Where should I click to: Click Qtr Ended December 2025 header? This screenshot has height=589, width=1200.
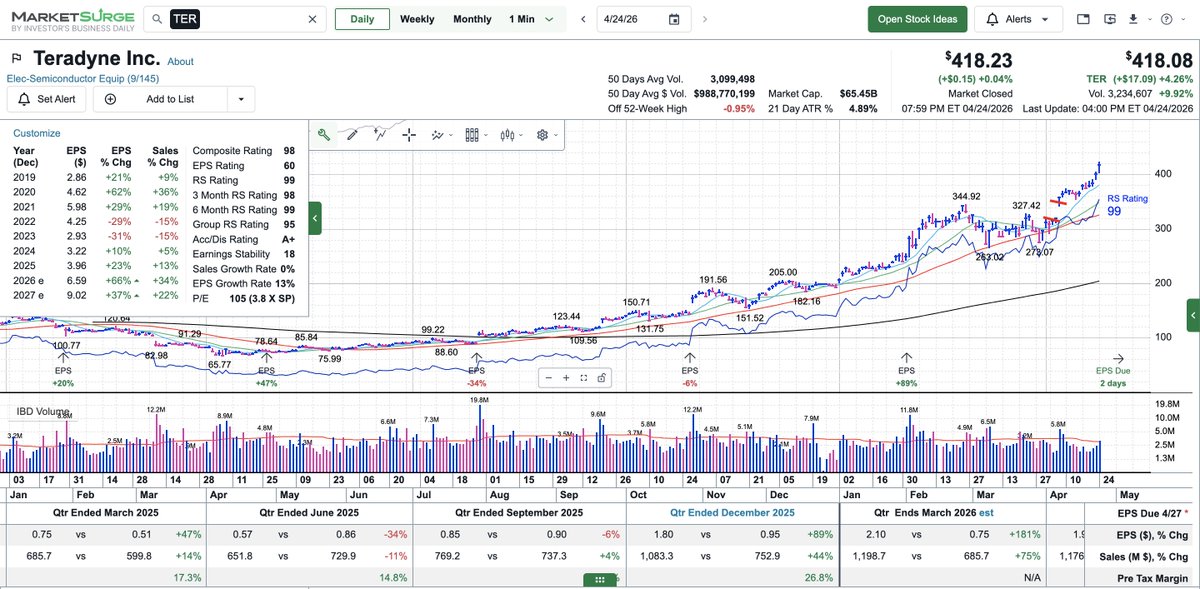coord(734,512)
